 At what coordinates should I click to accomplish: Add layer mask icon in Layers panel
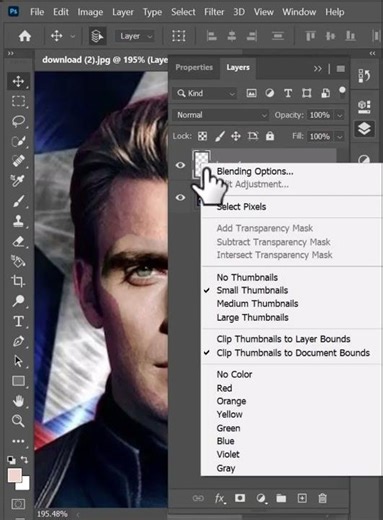click(x=240, y=498)
